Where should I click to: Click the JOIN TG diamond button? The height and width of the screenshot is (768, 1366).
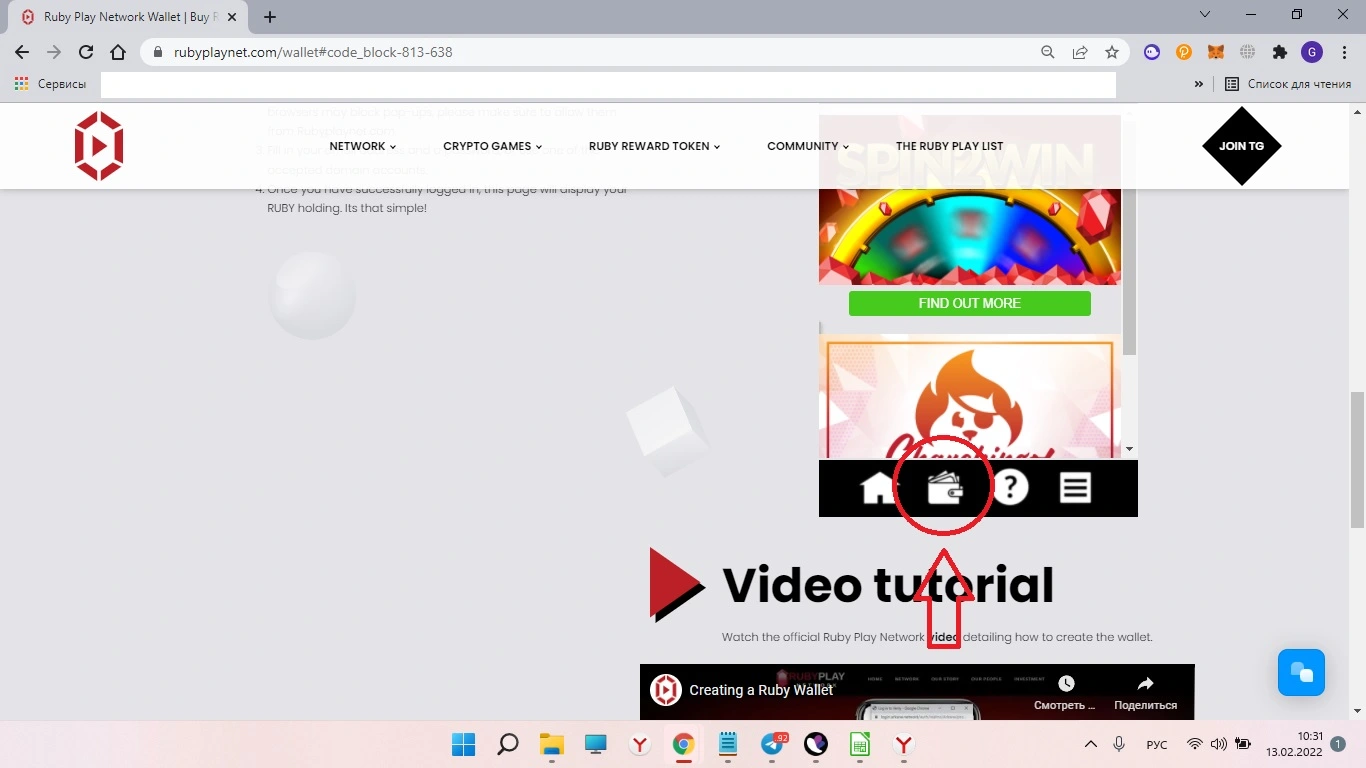(x=1241, y=146)
